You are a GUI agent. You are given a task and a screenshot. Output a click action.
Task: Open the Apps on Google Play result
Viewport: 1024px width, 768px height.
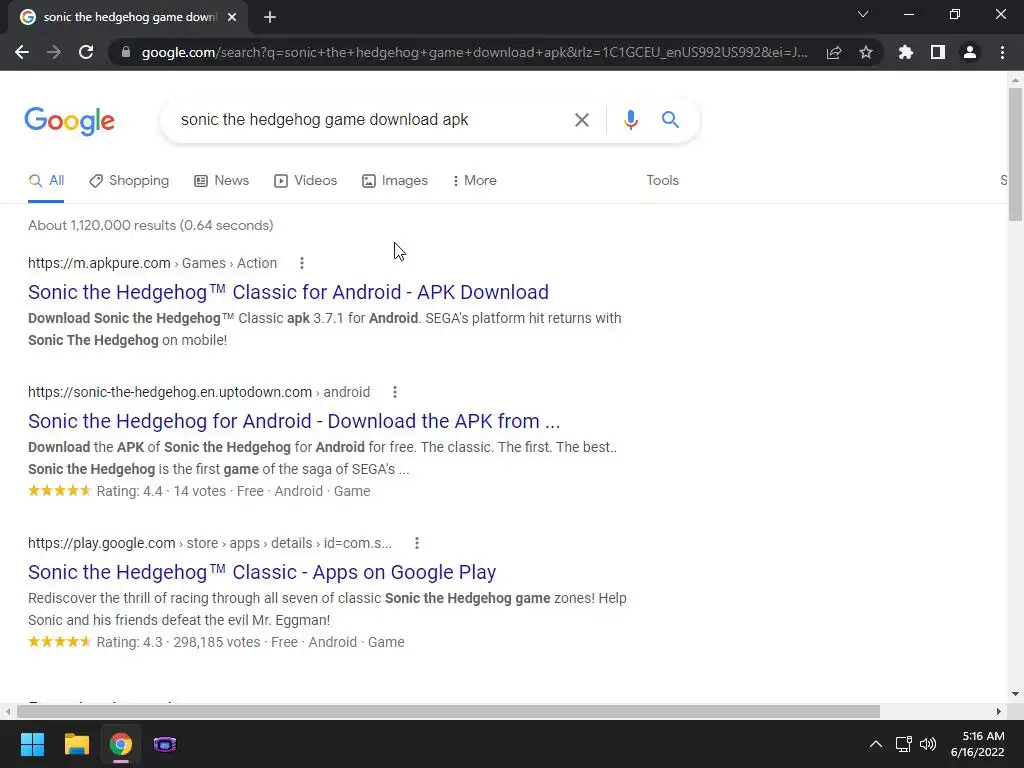[x=262, y=572]
